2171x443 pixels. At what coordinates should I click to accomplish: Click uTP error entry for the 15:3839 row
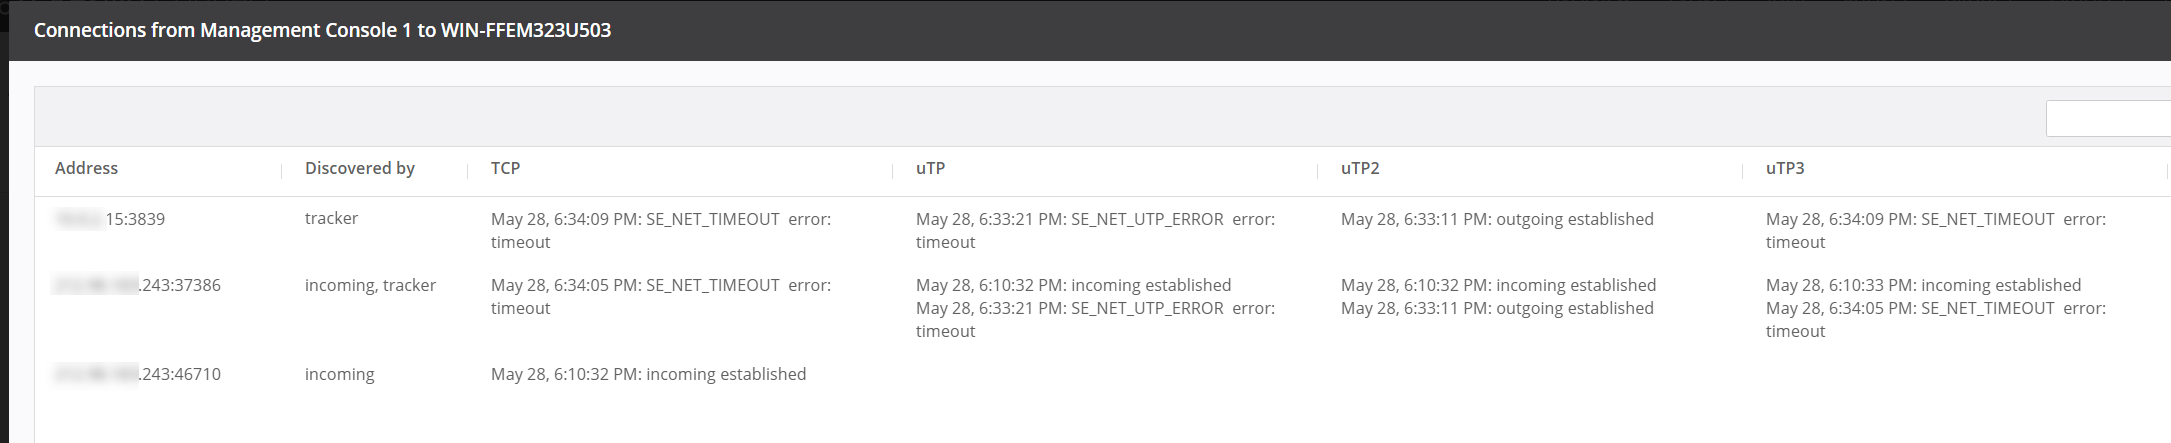[x=1095, y=230]
